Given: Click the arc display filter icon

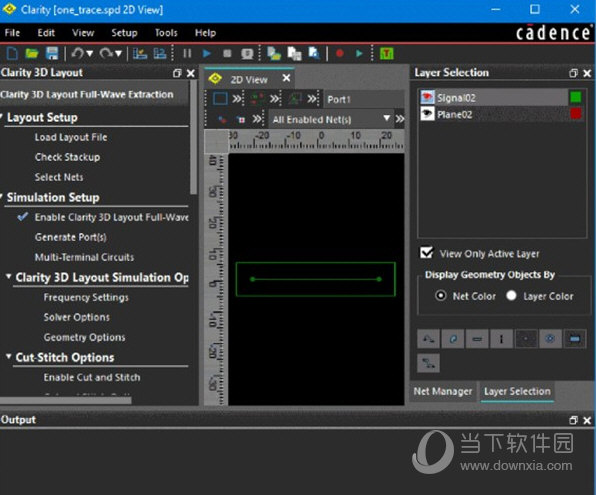Looking at the screenshot, I should click(453, 339).
